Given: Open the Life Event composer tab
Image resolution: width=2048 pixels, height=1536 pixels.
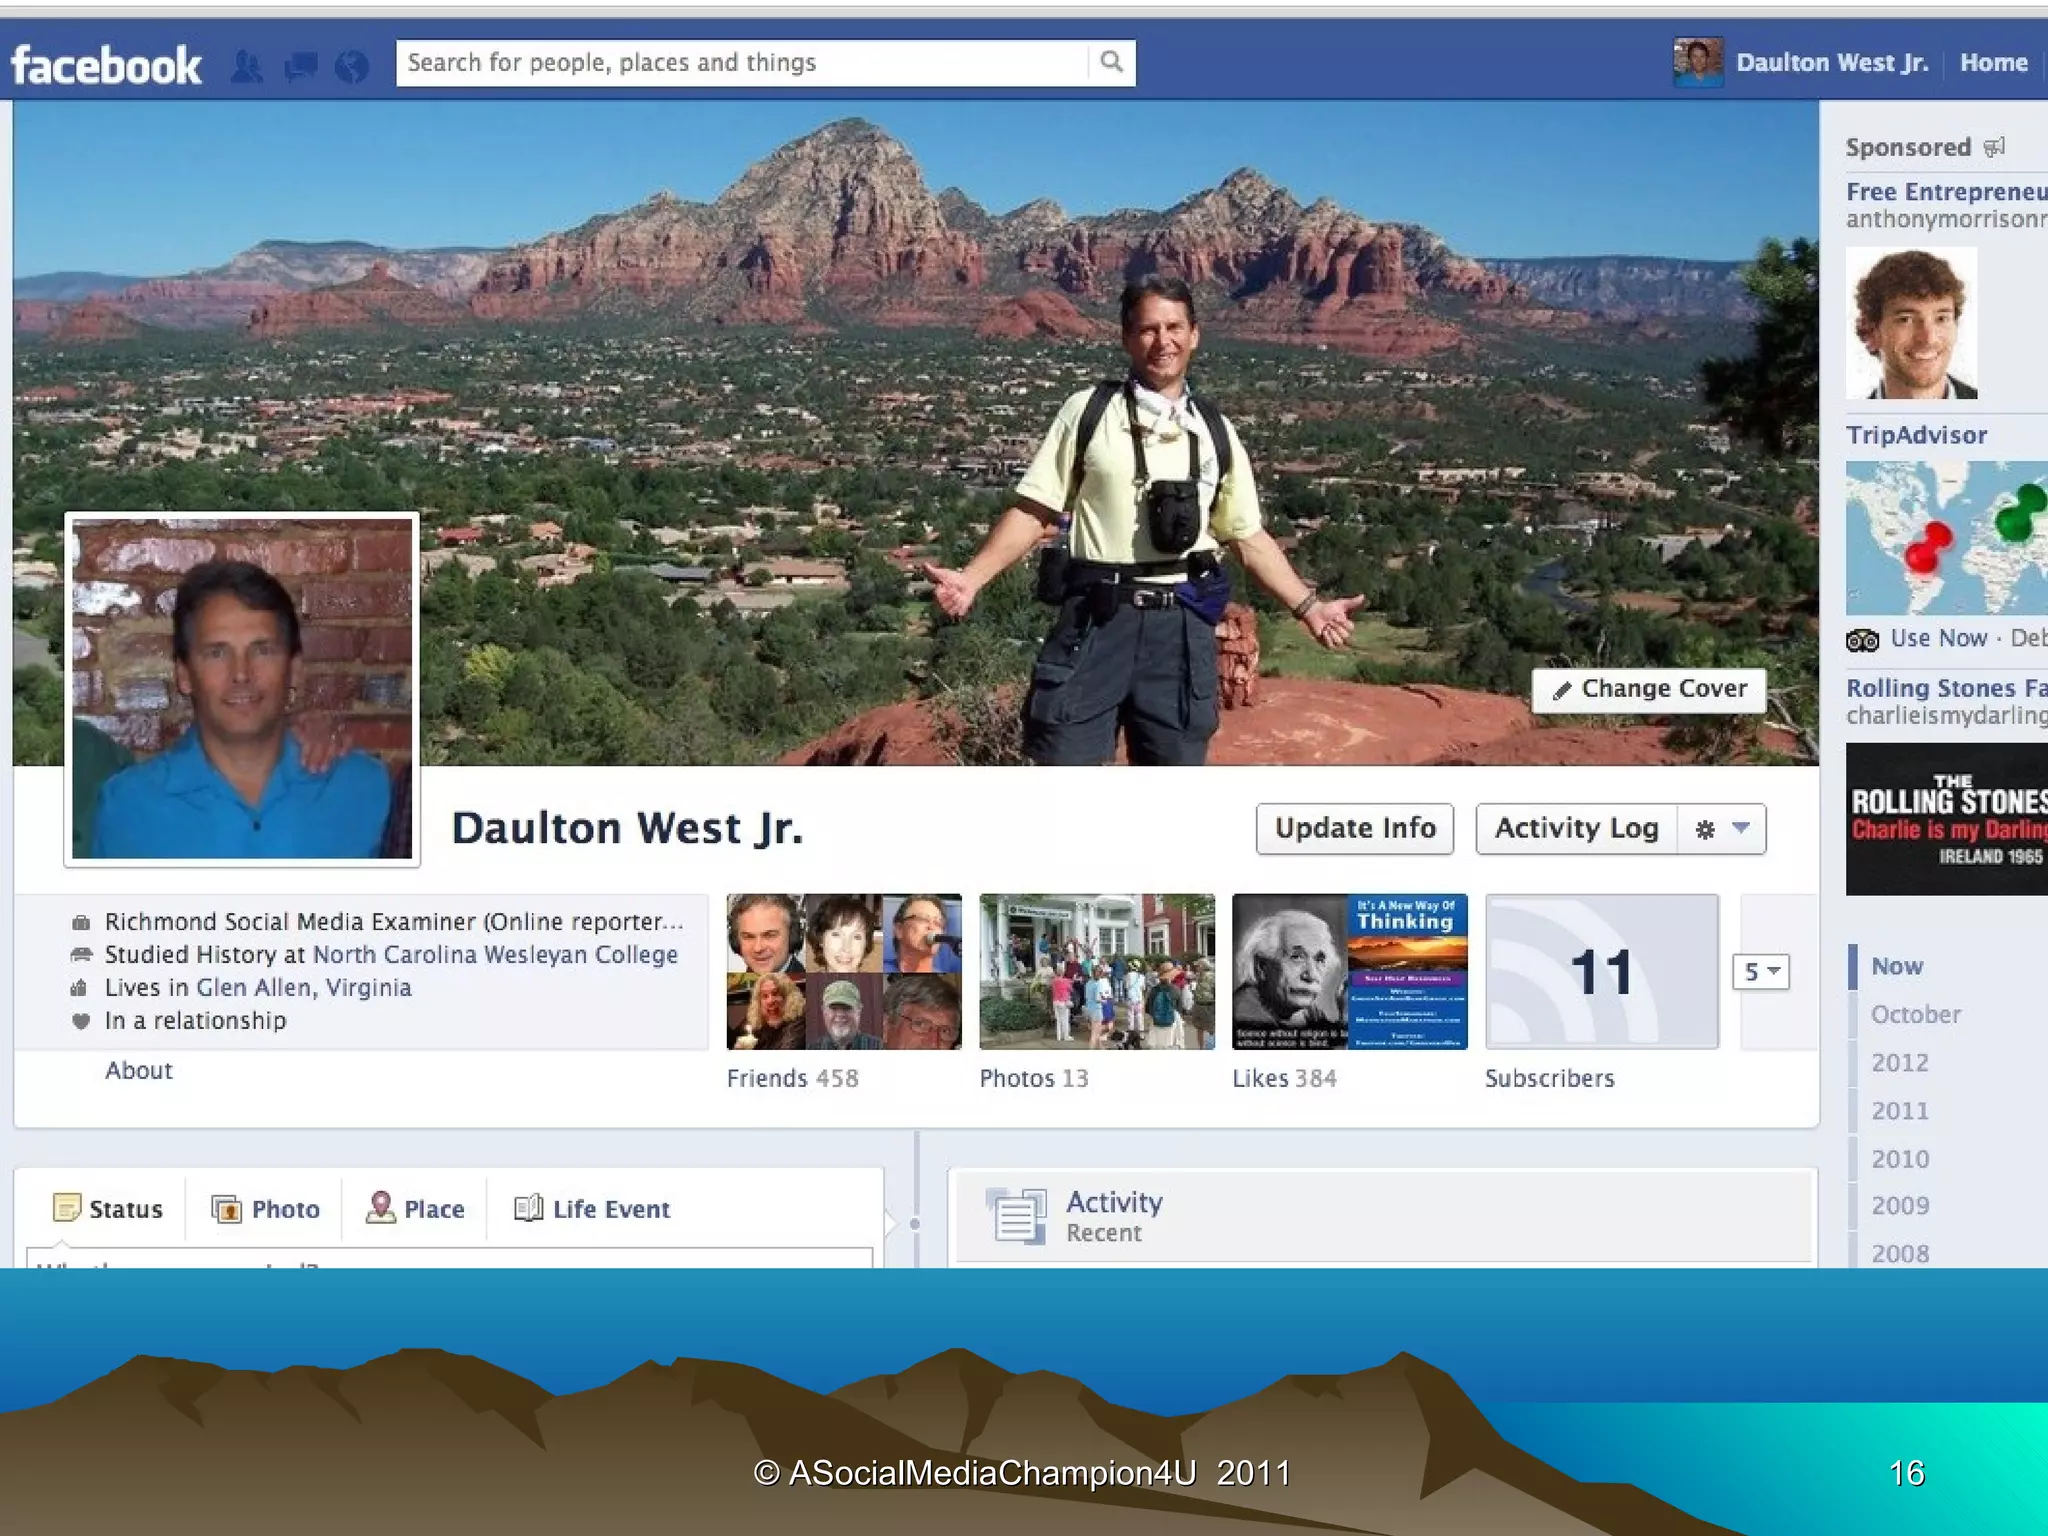Looking at the screenshot, I should (x=592, y=1209).
